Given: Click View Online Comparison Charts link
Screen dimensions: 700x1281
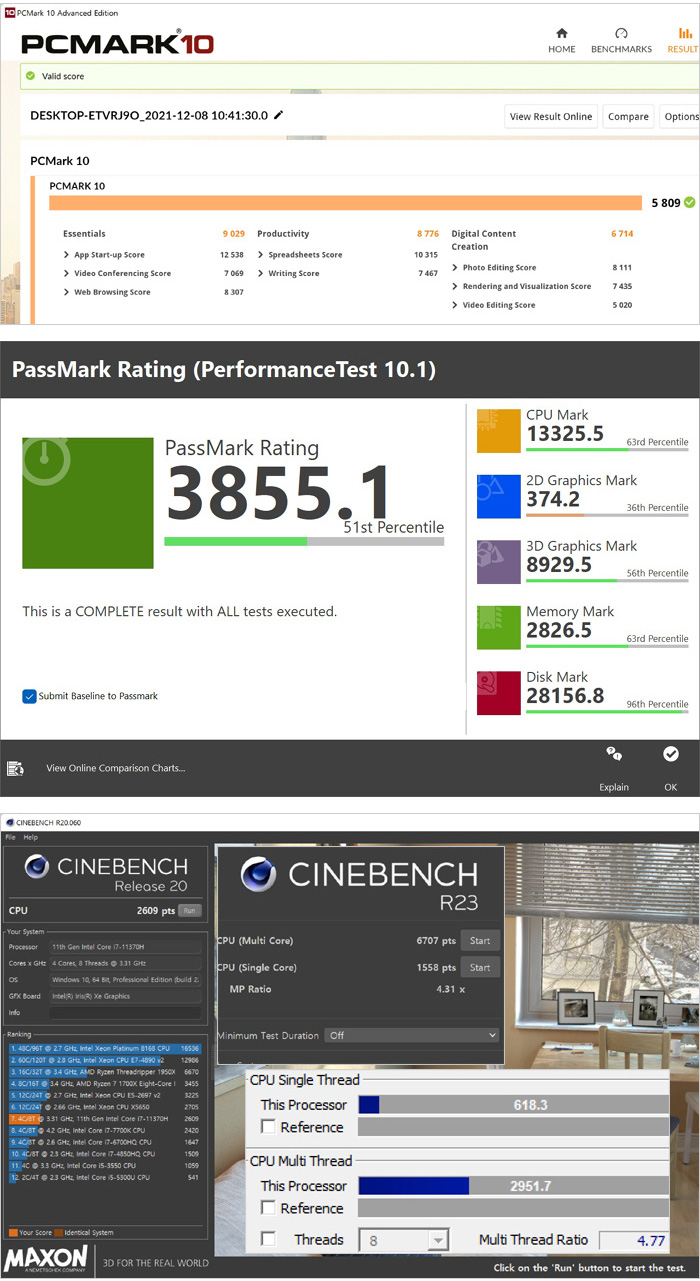Looking at the screenshot, I should tap(115, 768).
